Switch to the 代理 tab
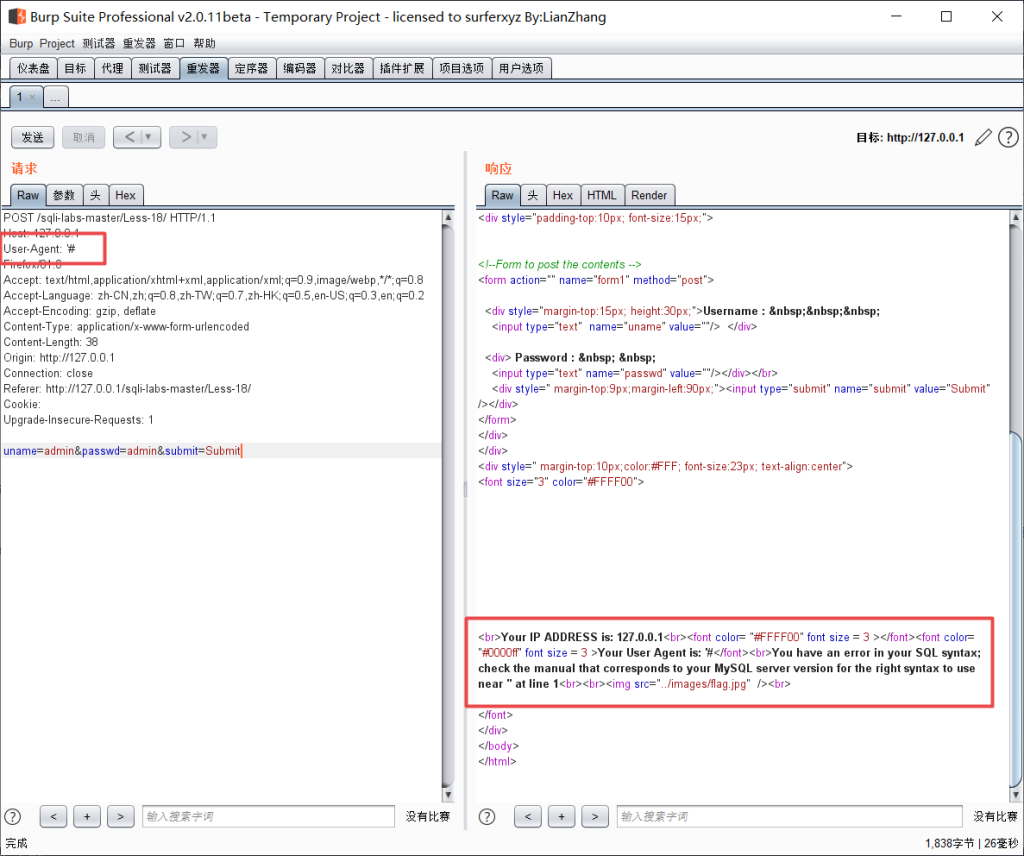The height and width of the screenshot is (856, 1024). click(112, 68)
